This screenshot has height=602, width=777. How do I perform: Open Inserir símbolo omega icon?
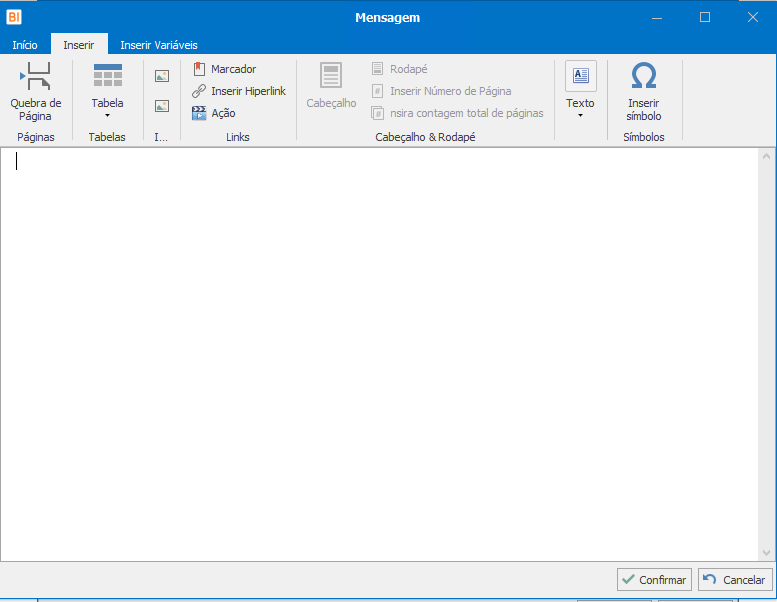pyautogui.click(x=644, y=75)
